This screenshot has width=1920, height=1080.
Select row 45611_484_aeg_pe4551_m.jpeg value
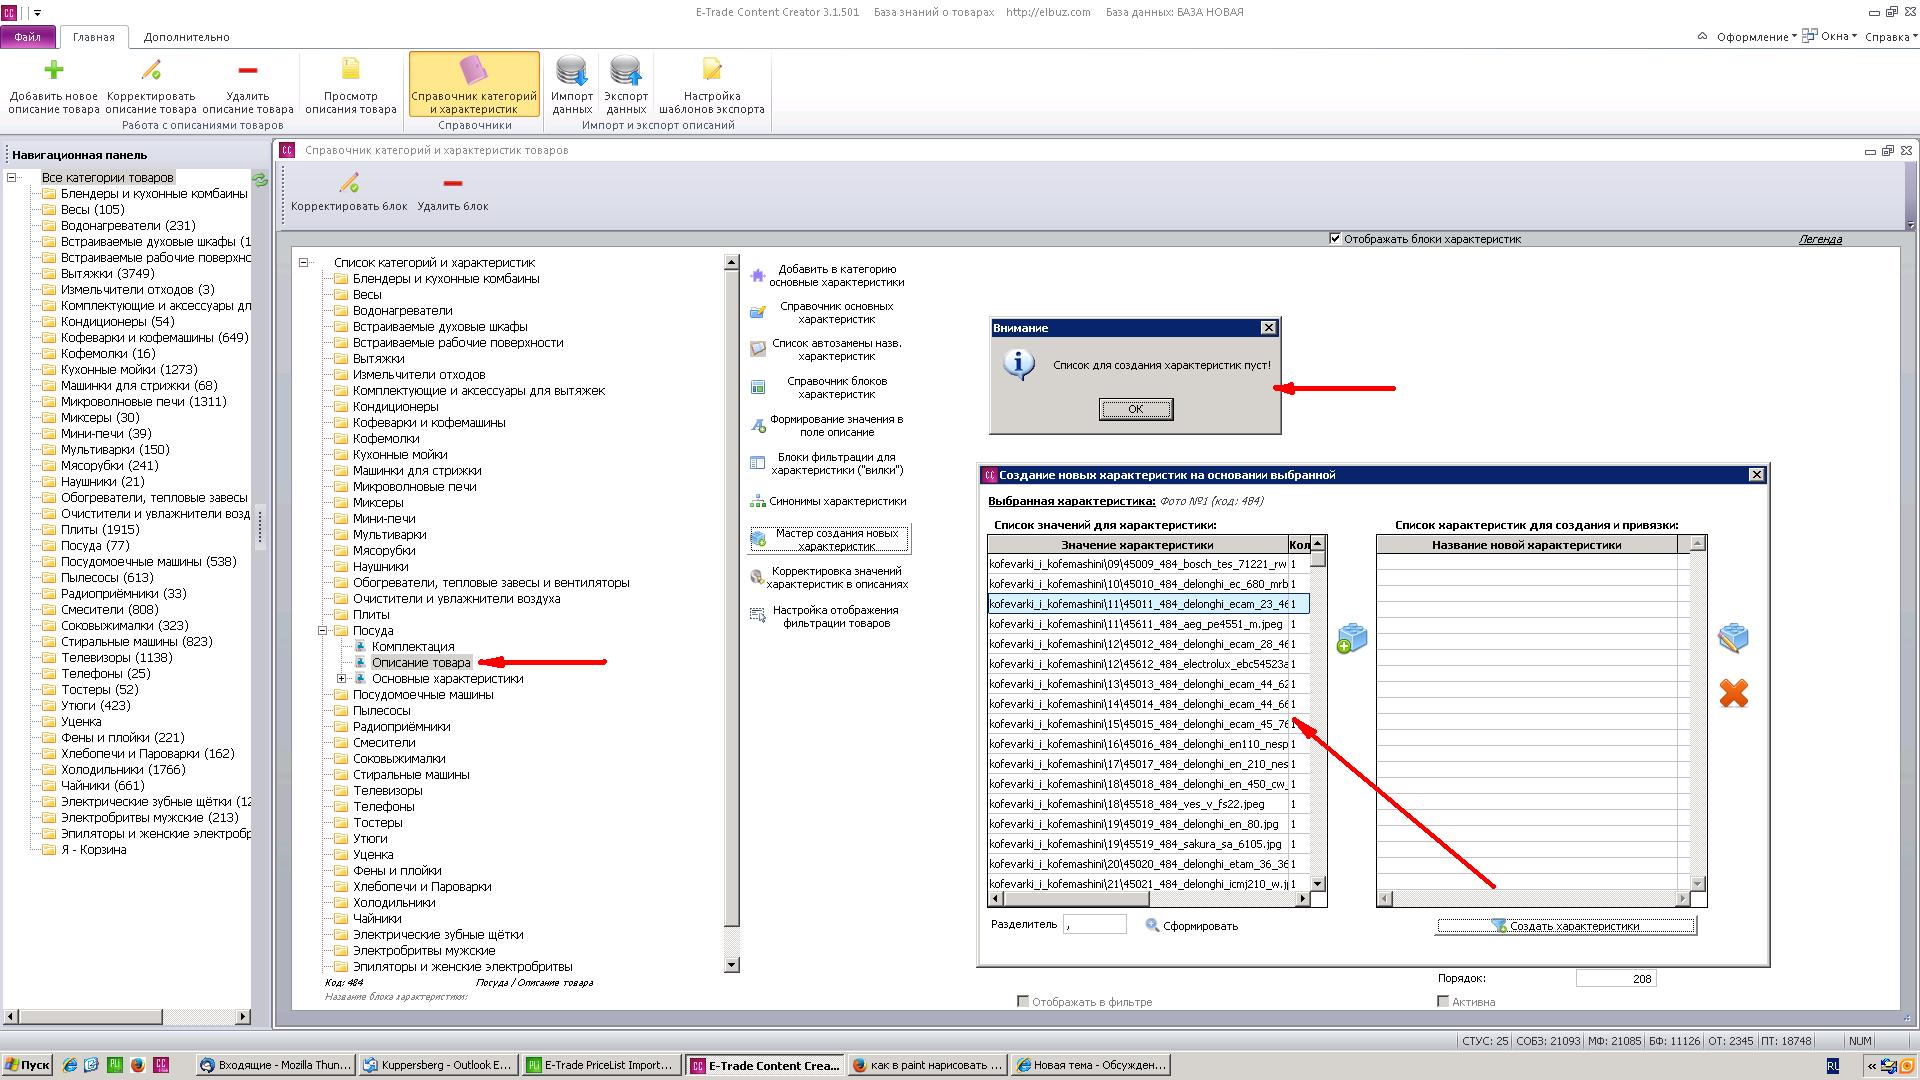point(1148,624)
